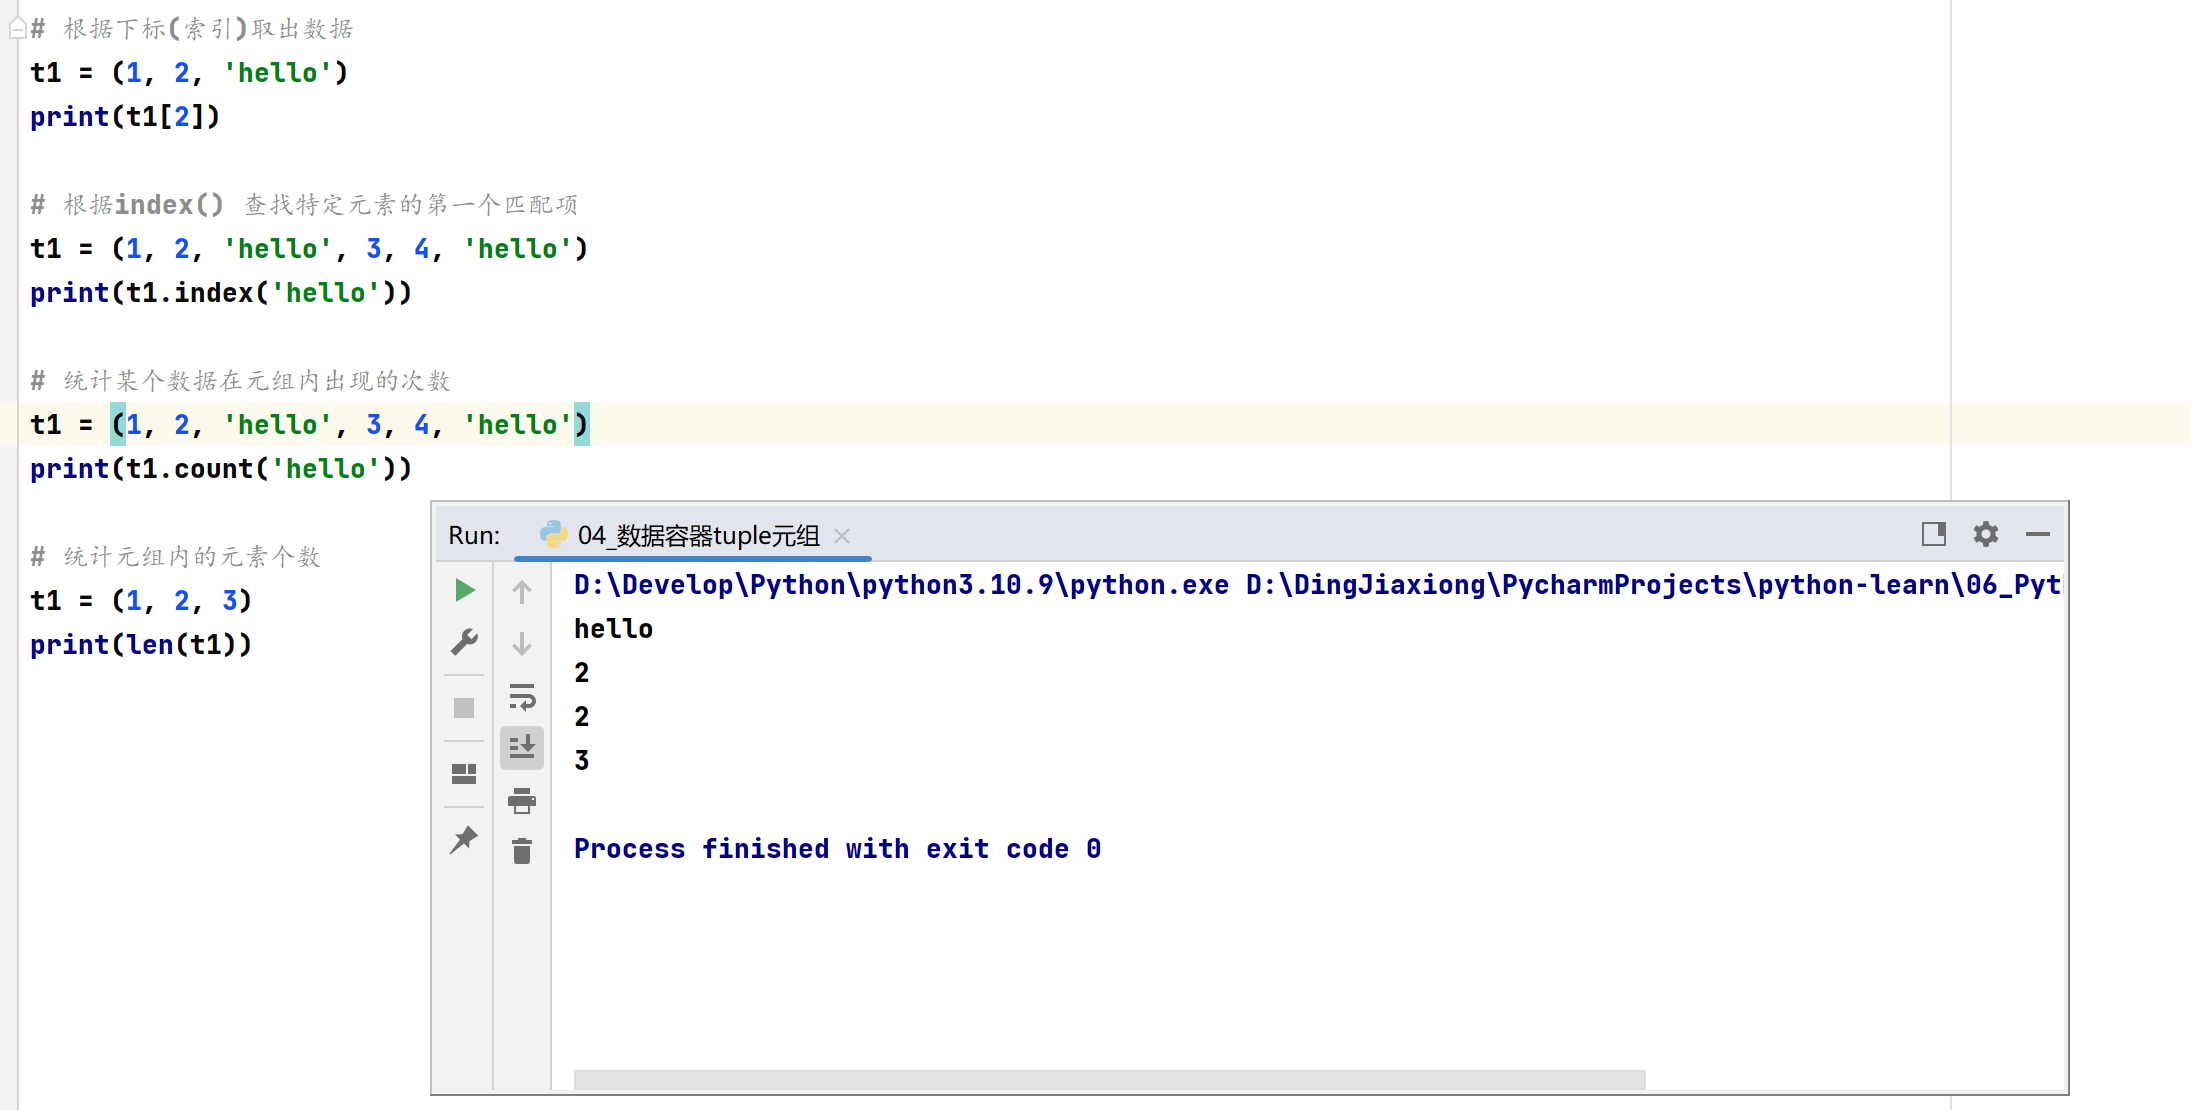Rerun the 04_数据容器tuple元组 program
Viewport: 2191px width, 1110px height.
coord(464,590)
